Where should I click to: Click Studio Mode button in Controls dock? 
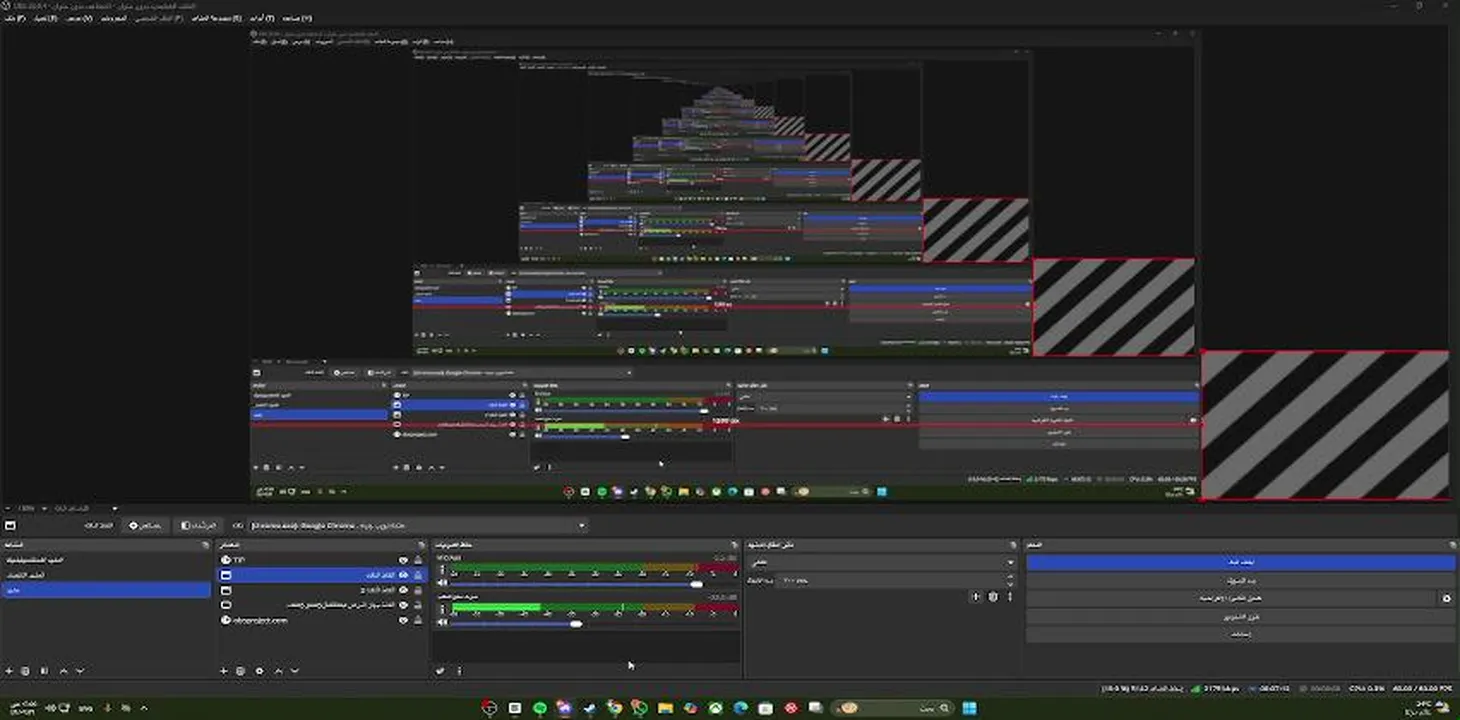(x=1240, y=617)
